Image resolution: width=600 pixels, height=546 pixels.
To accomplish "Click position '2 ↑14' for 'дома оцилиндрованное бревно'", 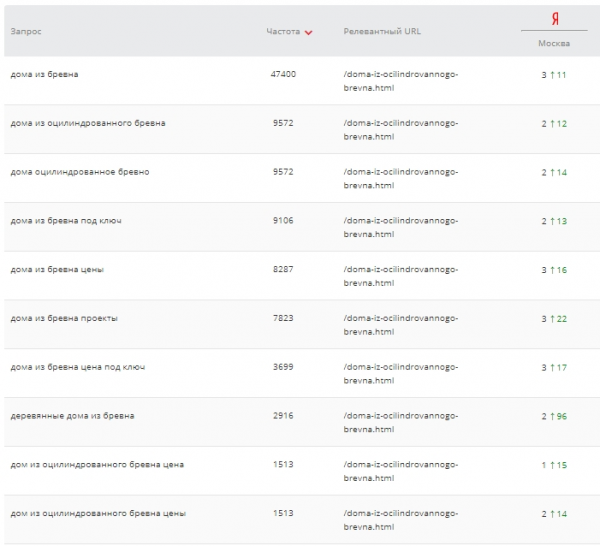I will tap(554, 173).
